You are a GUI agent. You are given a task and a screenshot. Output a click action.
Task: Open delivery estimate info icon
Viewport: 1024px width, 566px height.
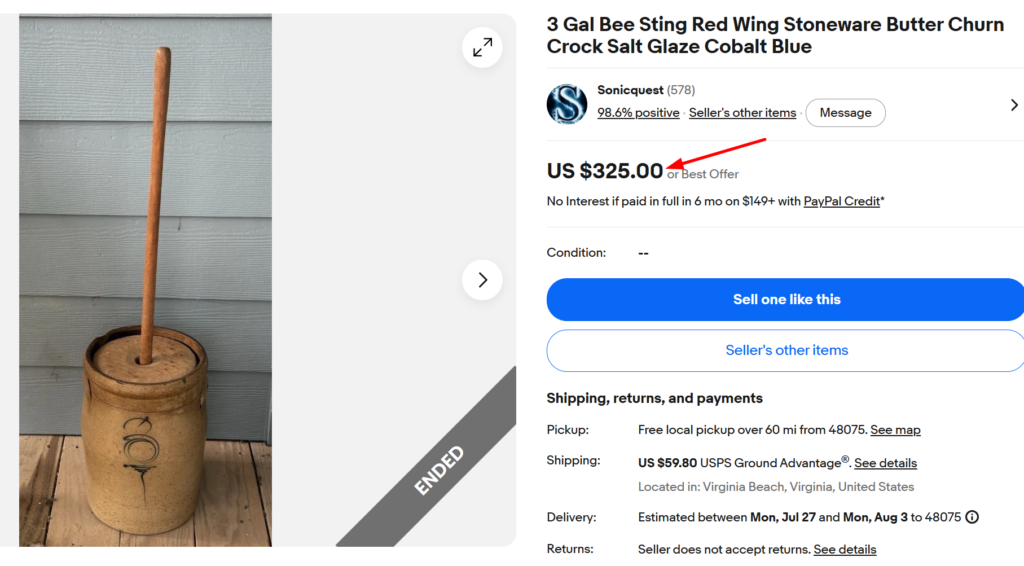pos(972,517)
